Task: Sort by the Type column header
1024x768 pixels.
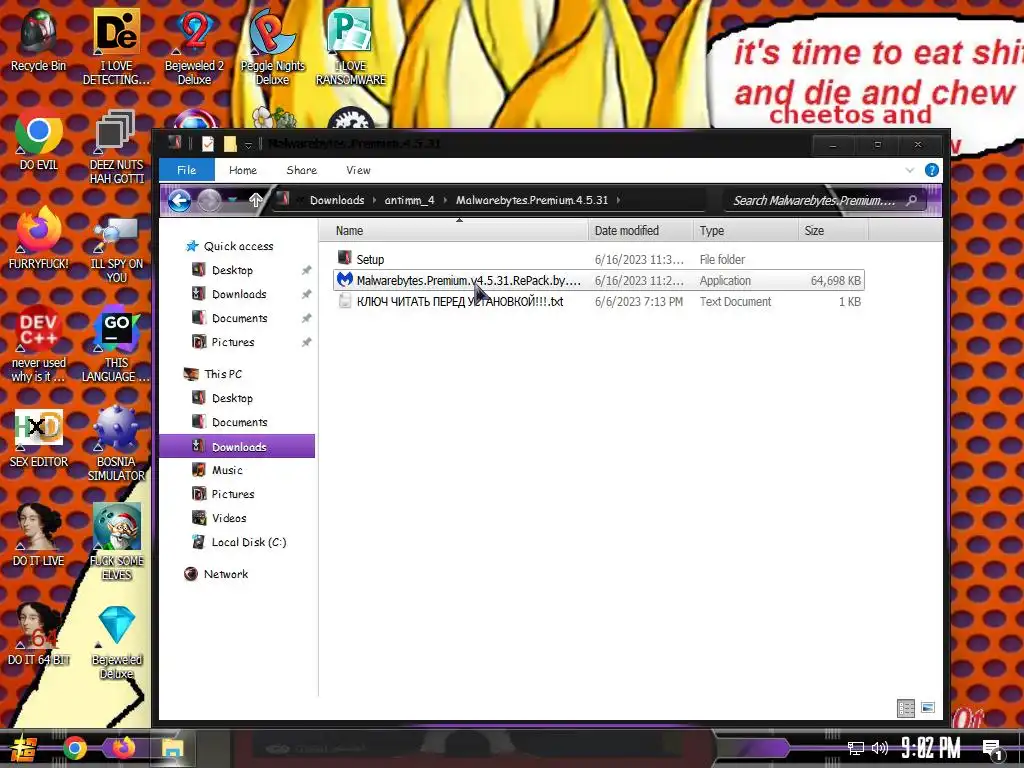Action: click(745, 231)
